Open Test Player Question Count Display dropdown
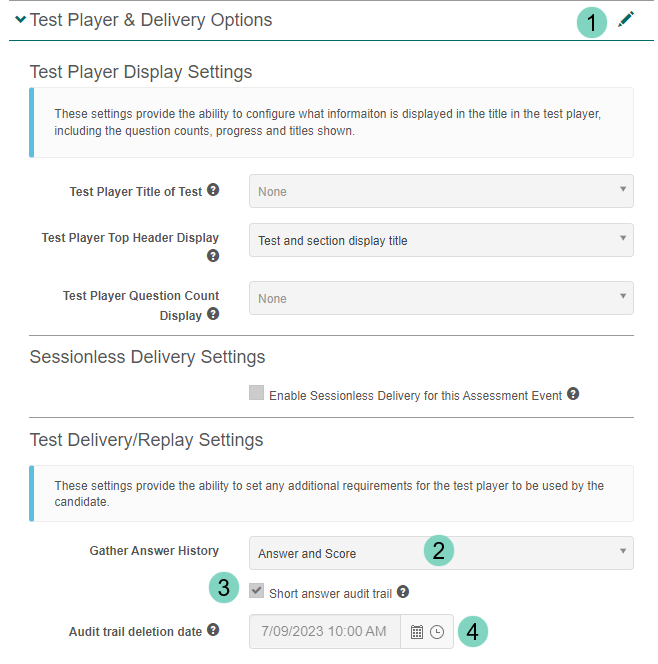This screenshot has height=664, width=658. pos(441,298)
